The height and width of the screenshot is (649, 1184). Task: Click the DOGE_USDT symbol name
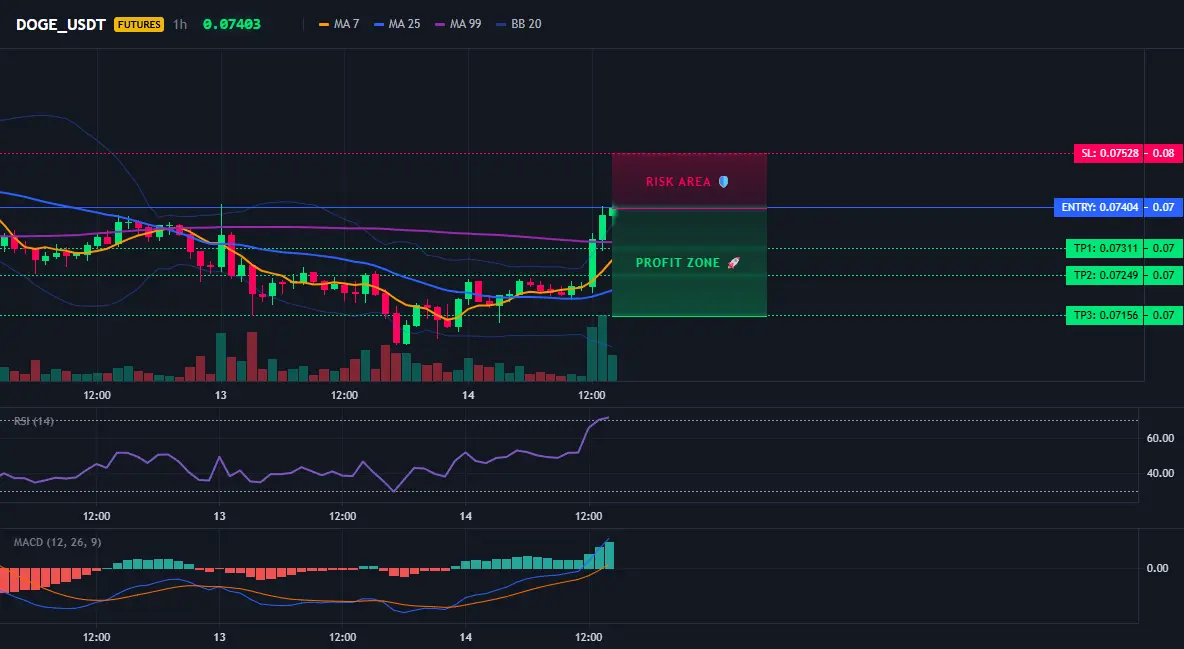(61, 24)
